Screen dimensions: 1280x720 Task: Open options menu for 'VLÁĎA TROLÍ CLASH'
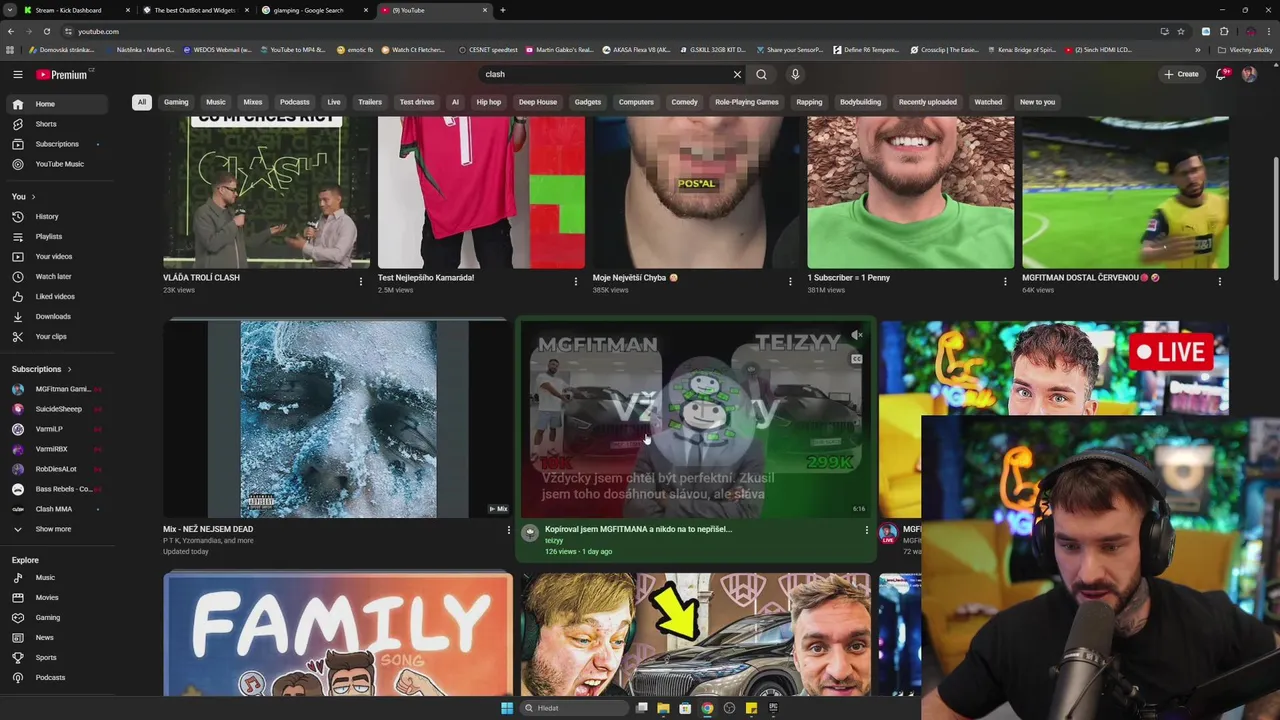point(361,282)
